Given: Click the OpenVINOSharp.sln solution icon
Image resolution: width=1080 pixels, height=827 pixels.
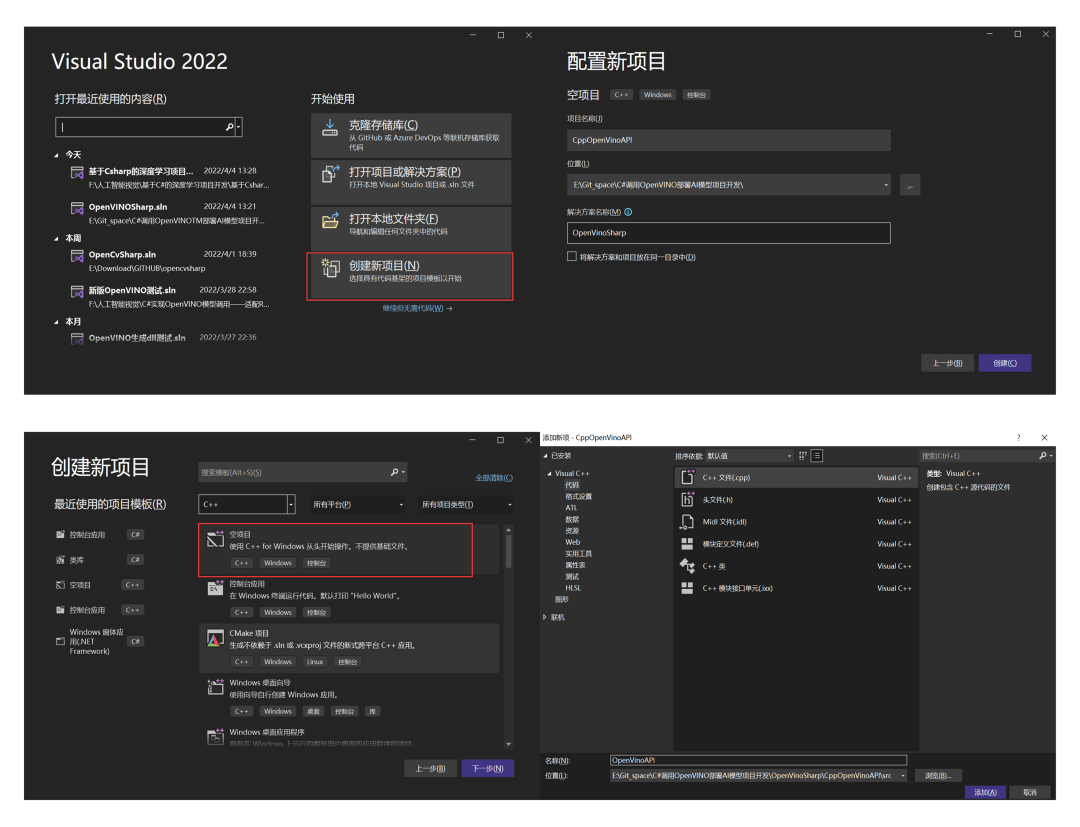Looking at the screenshot, I should (x=77, y=208).
